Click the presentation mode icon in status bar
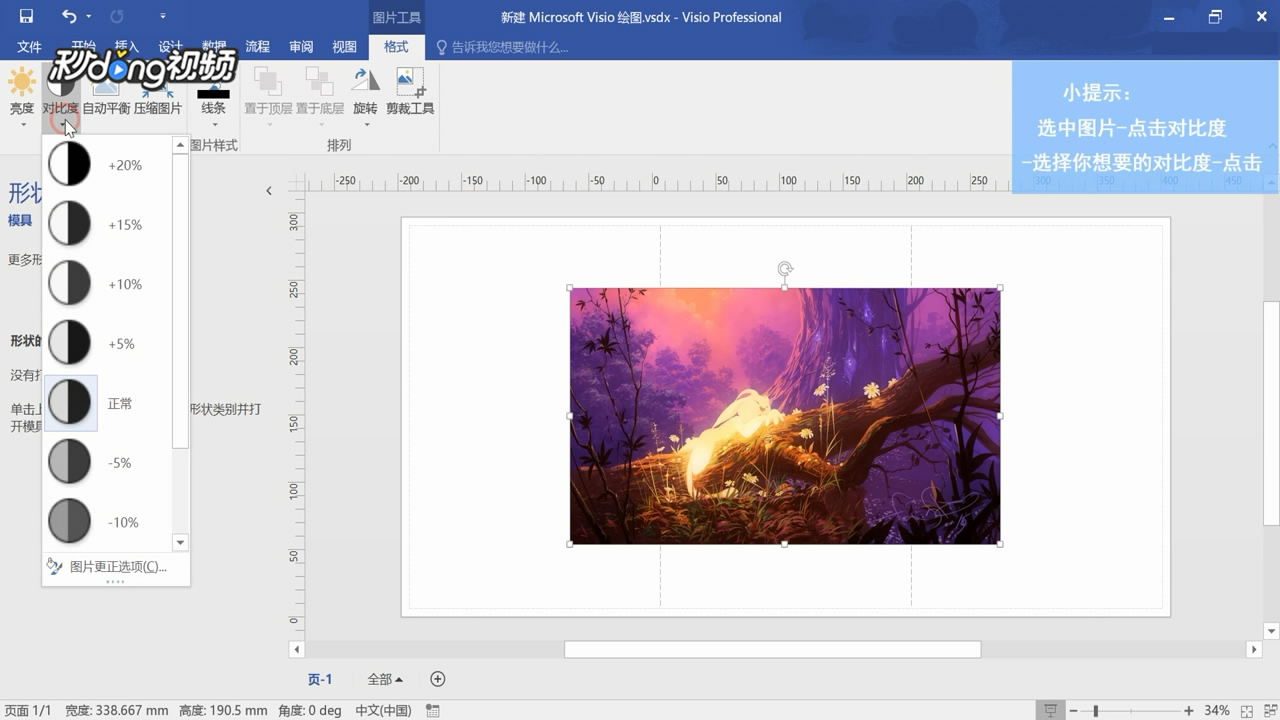1280x720 pixels. pyautogui.click(x=1050, y=710)
